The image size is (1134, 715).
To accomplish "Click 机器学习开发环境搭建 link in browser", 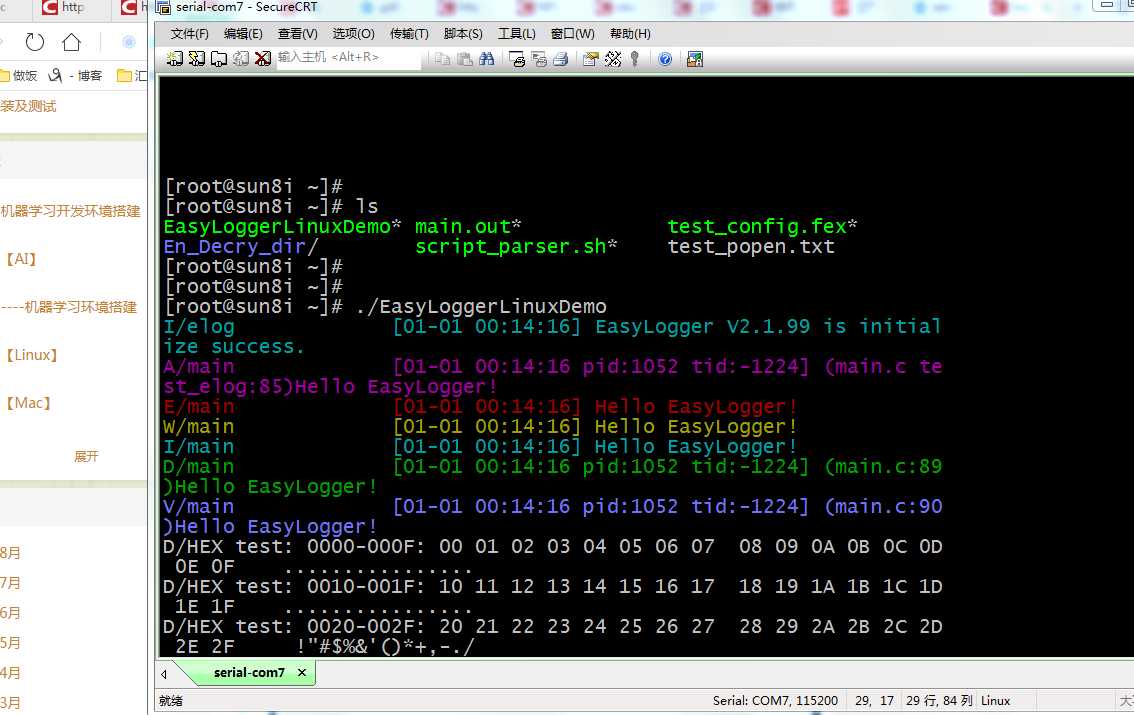I will (x=70, y=211).
